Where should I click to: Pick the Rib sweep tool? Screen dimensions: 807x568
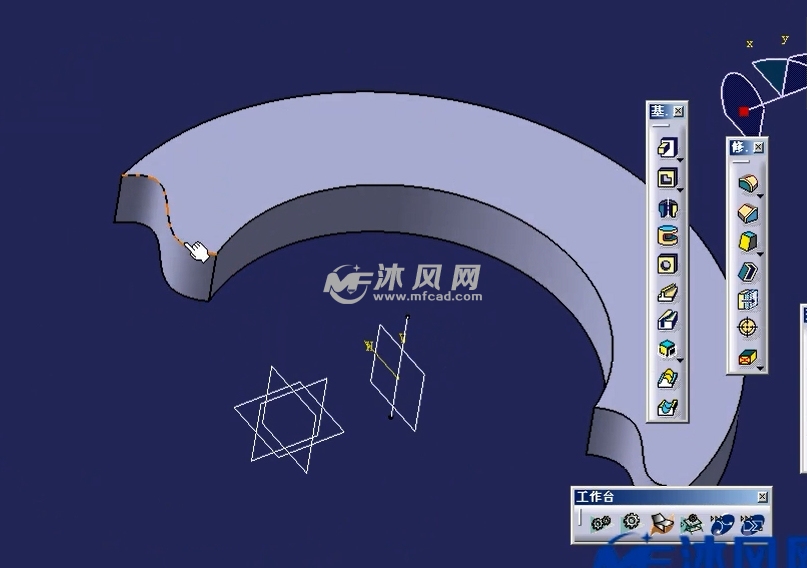point(666,293)
